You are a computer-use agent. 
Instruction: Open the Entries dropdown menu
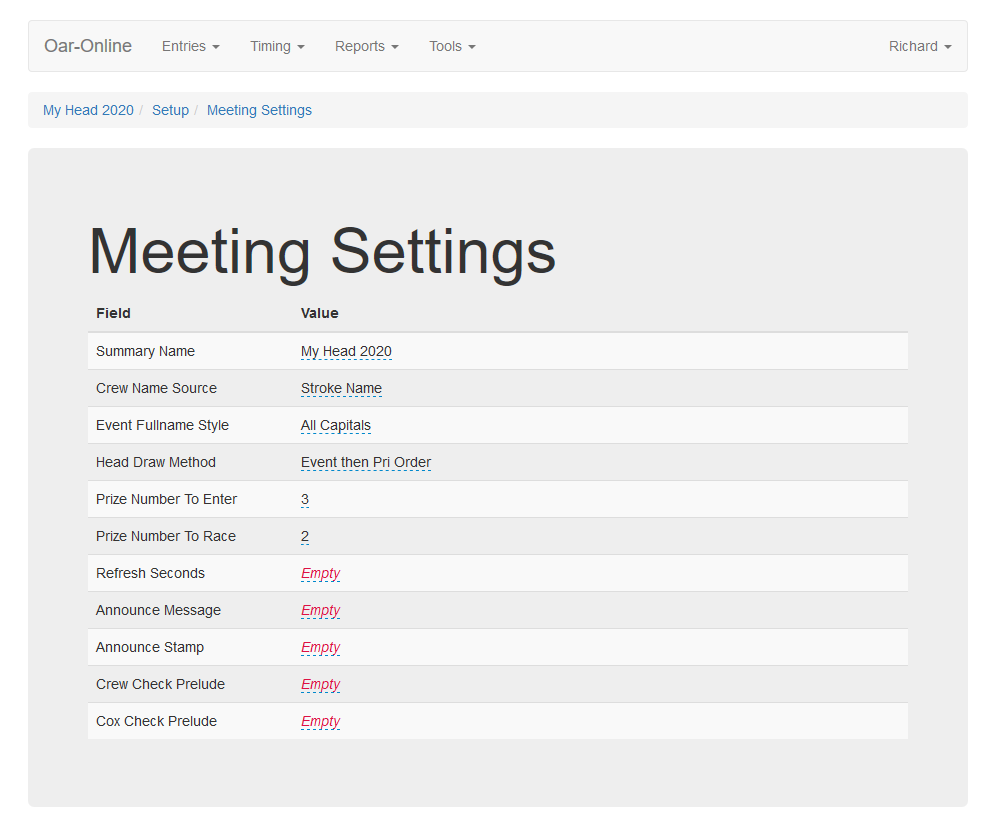click(x=190, y=46)
